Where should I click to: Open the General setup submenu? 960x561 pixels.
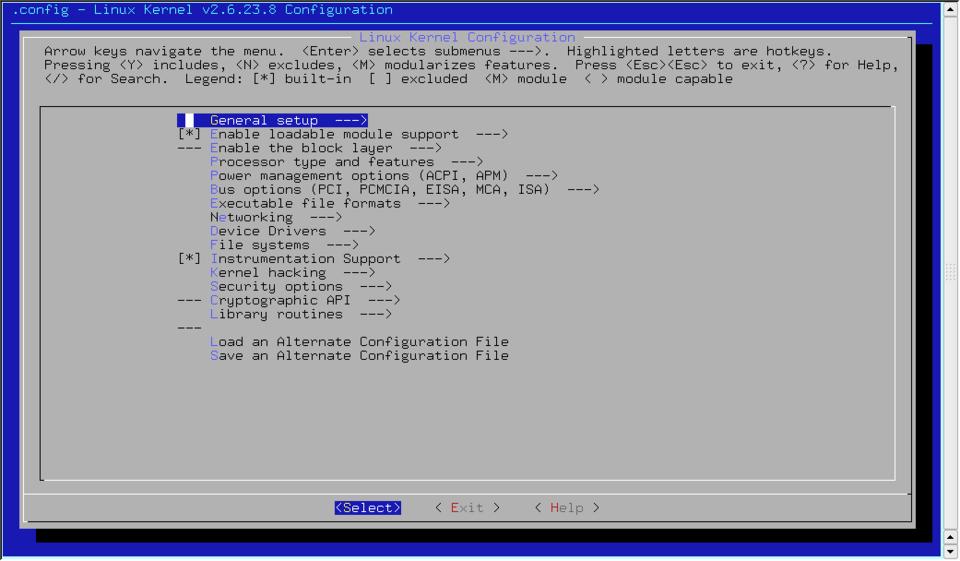[x=272, y=120]
